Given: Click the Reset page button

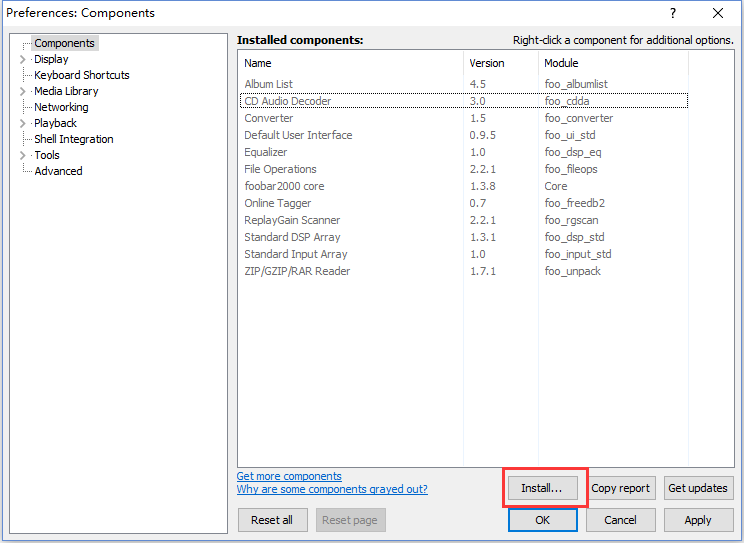Looking at the screenshot, I should coord(350,520).
